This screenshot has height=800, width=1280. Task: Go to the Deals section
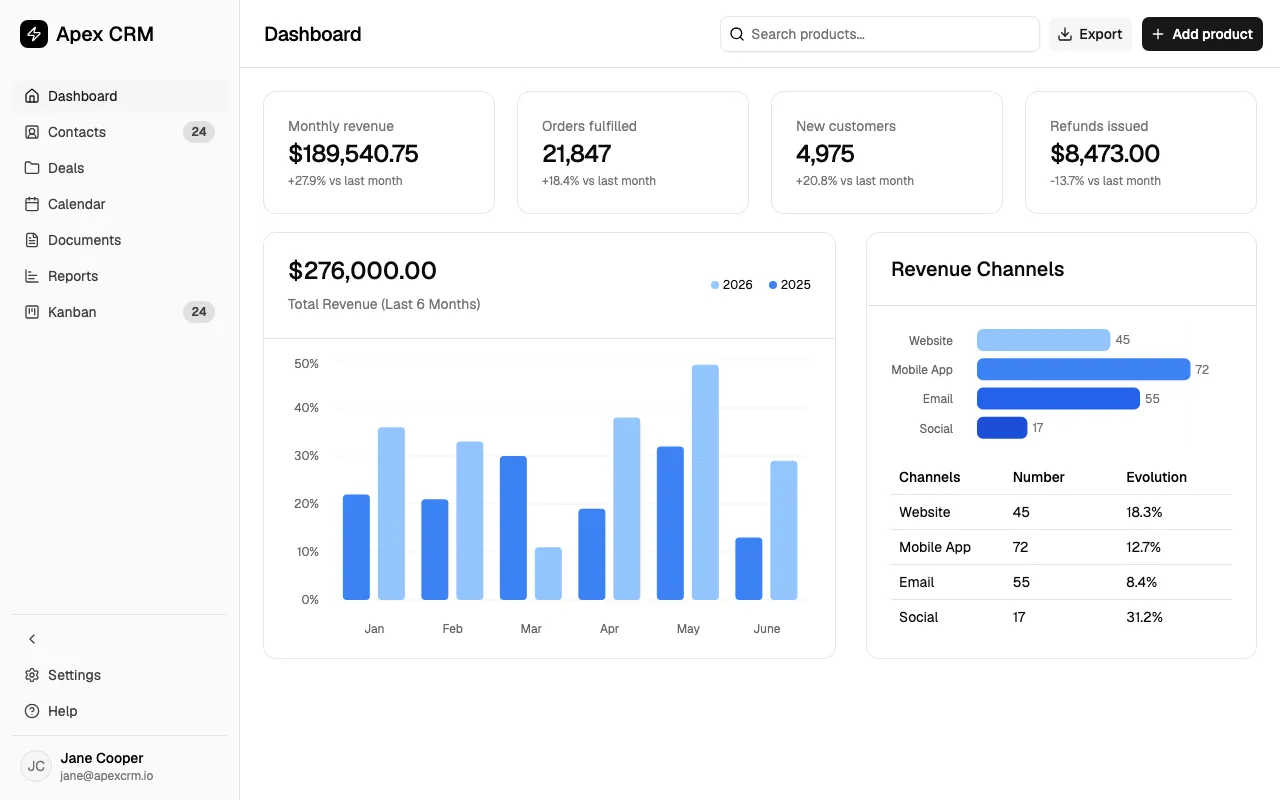coord(120,168)
